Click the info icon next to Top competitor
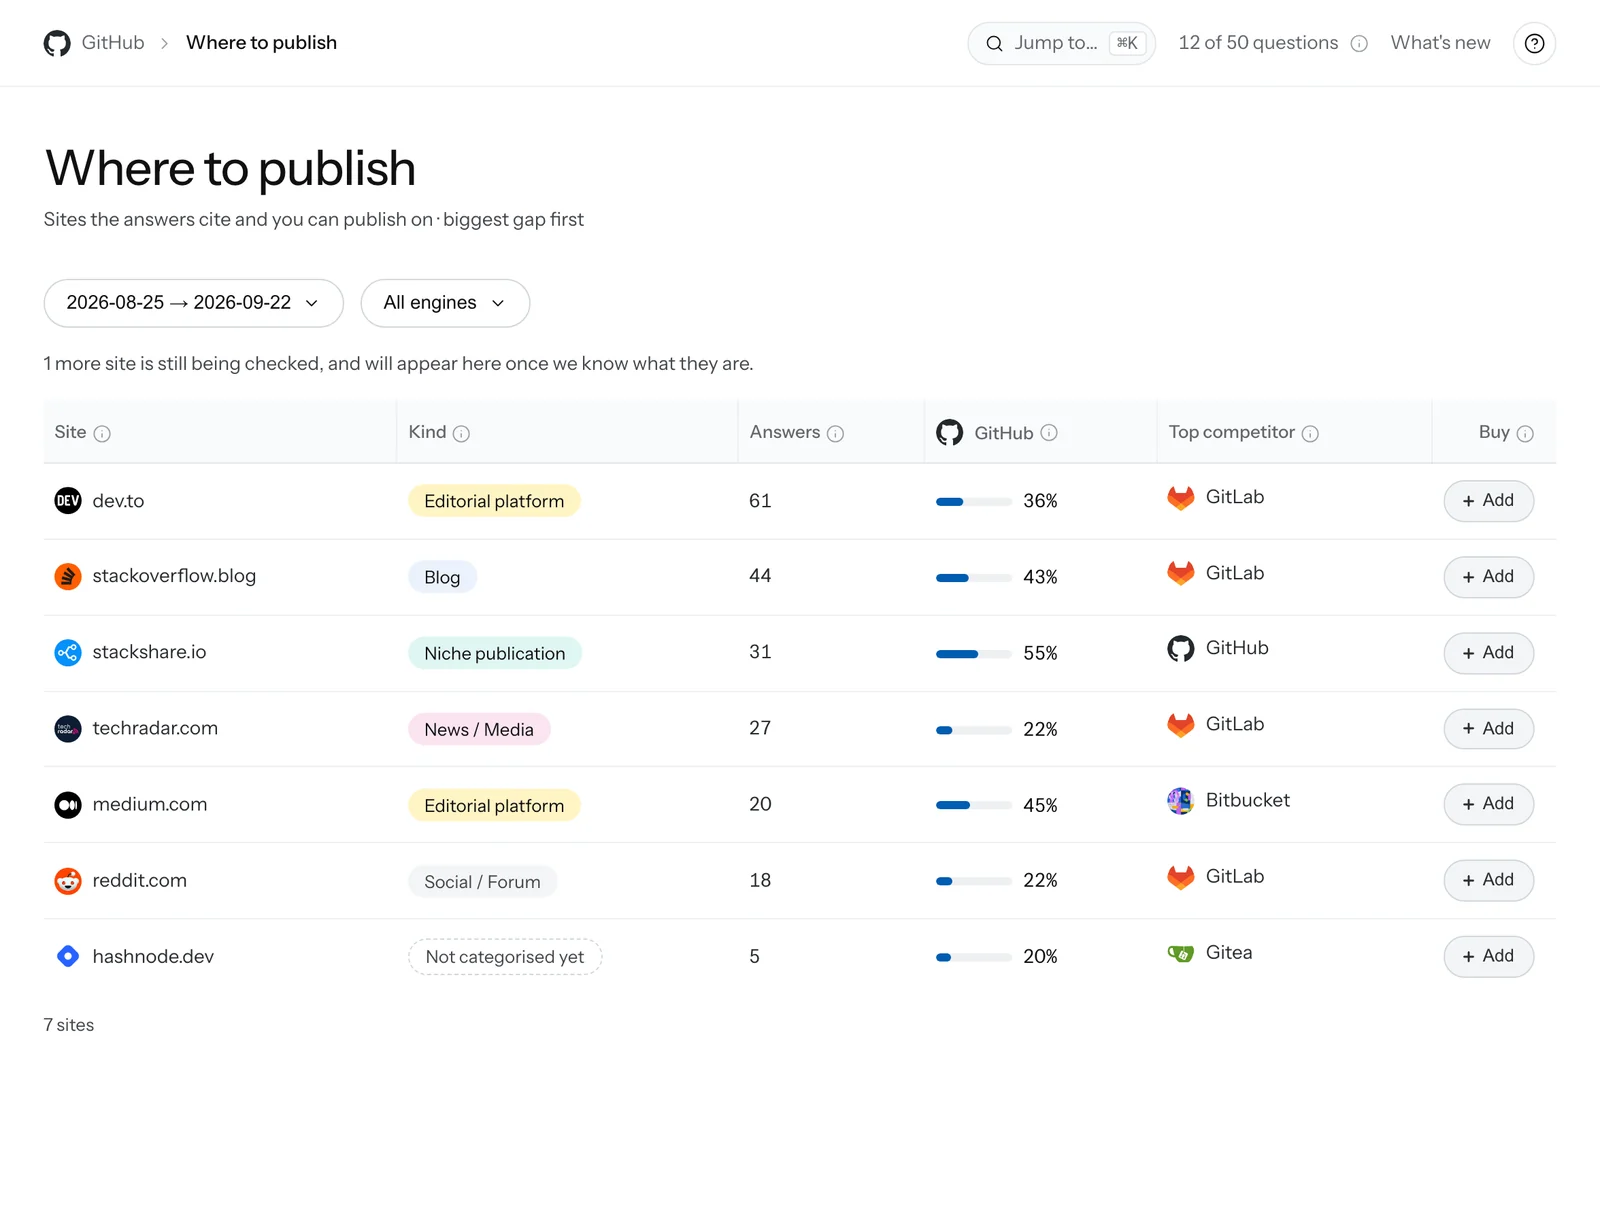The width and height of the screenshot is (1600, 1224). point(1310,433)
